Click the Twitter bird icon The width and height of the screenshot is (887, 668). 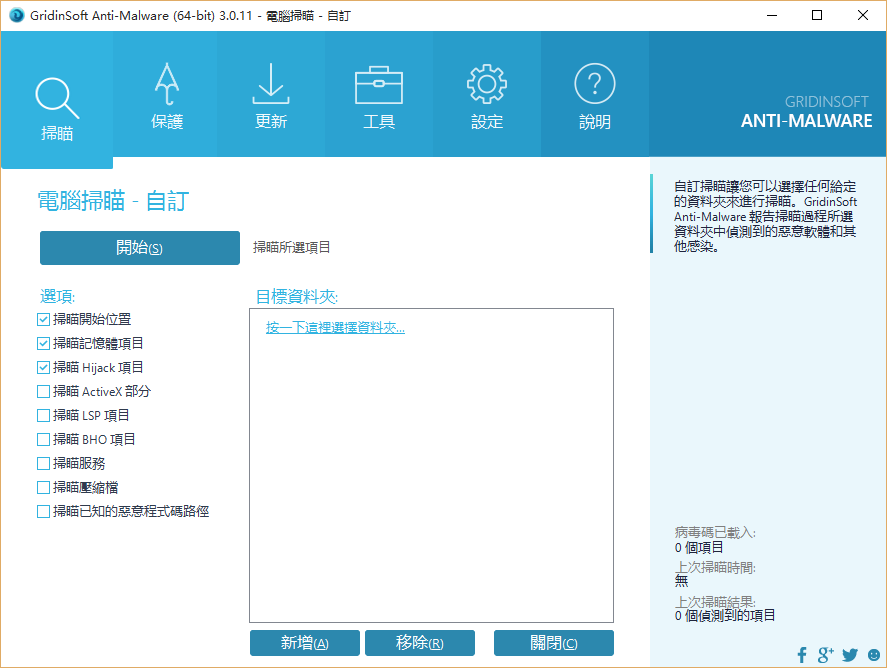pos(850,655)
